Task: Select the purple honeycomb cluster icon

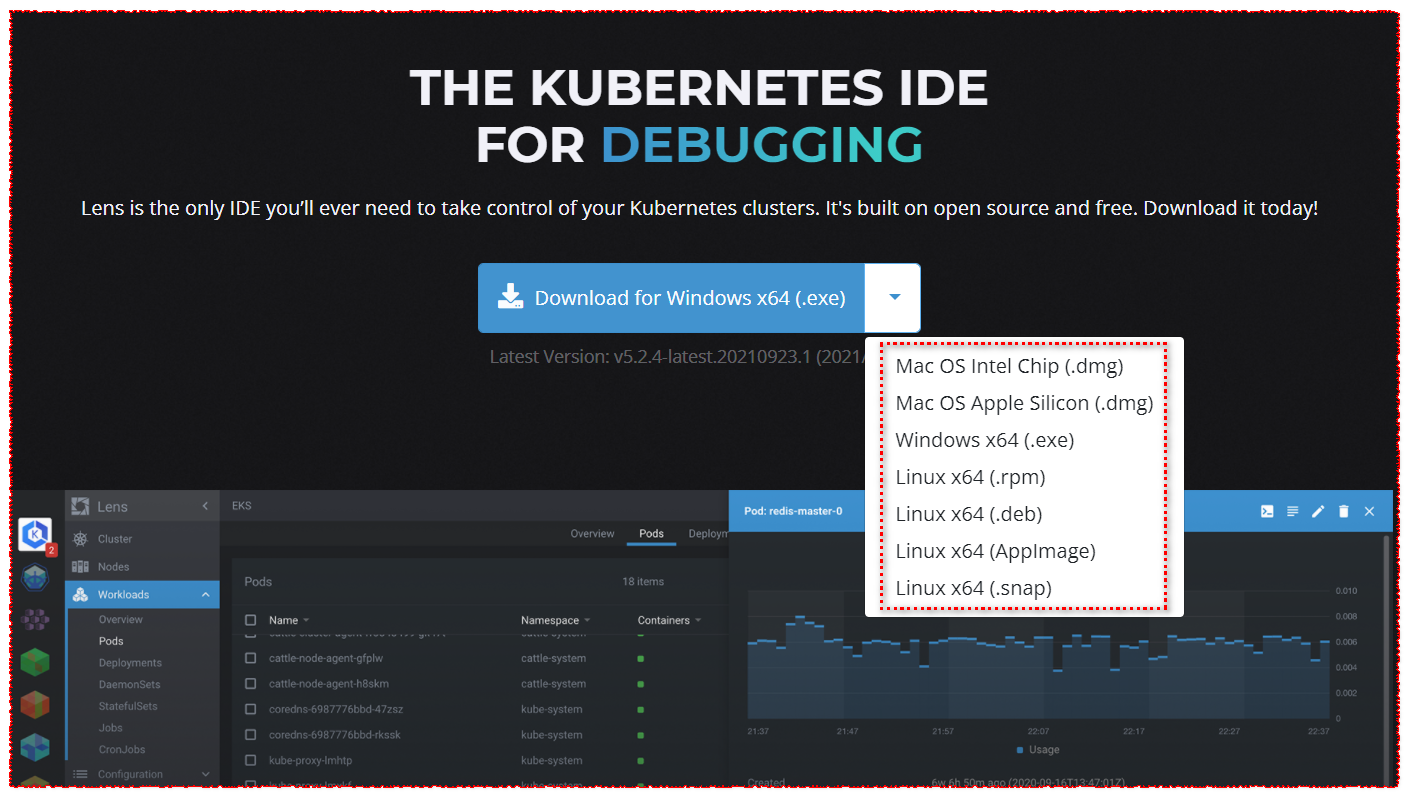Action: point(35,619)
